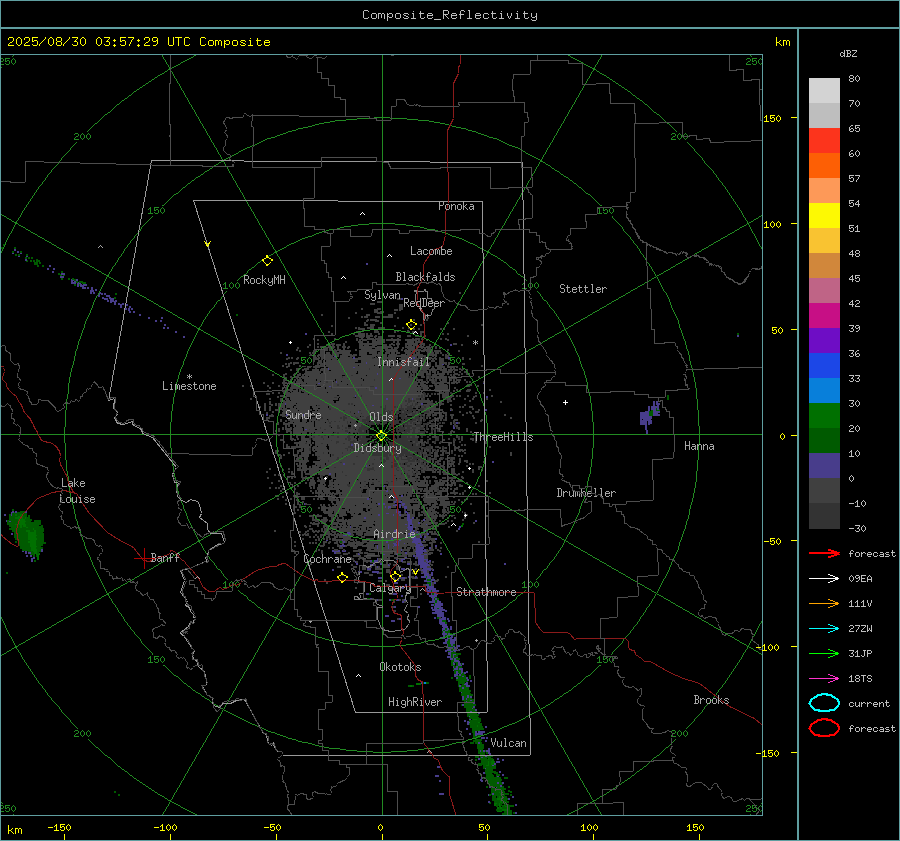900x841 pixels.
Task: Select the white 09EA arrow legend icon
Action: [824, 578]
